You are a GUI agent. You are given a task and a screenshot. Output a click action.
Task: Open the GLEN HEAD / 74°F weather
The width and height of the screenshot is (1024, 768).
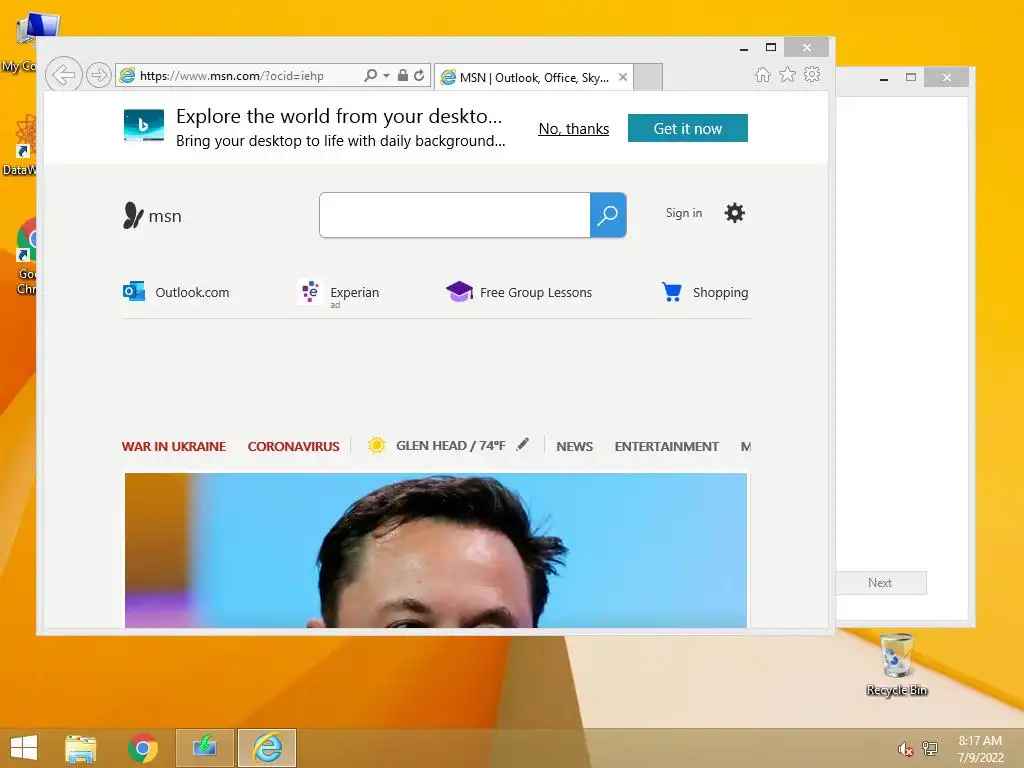[x=450, y=445]
